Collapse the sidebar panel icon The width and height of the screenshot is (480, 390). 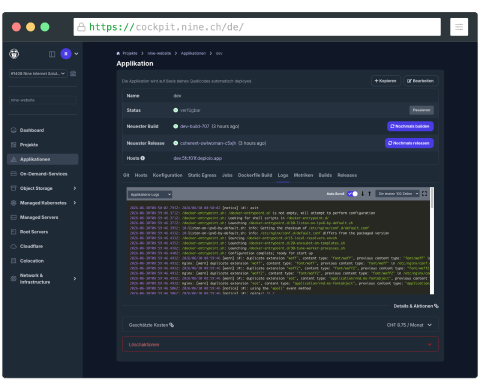52,54
